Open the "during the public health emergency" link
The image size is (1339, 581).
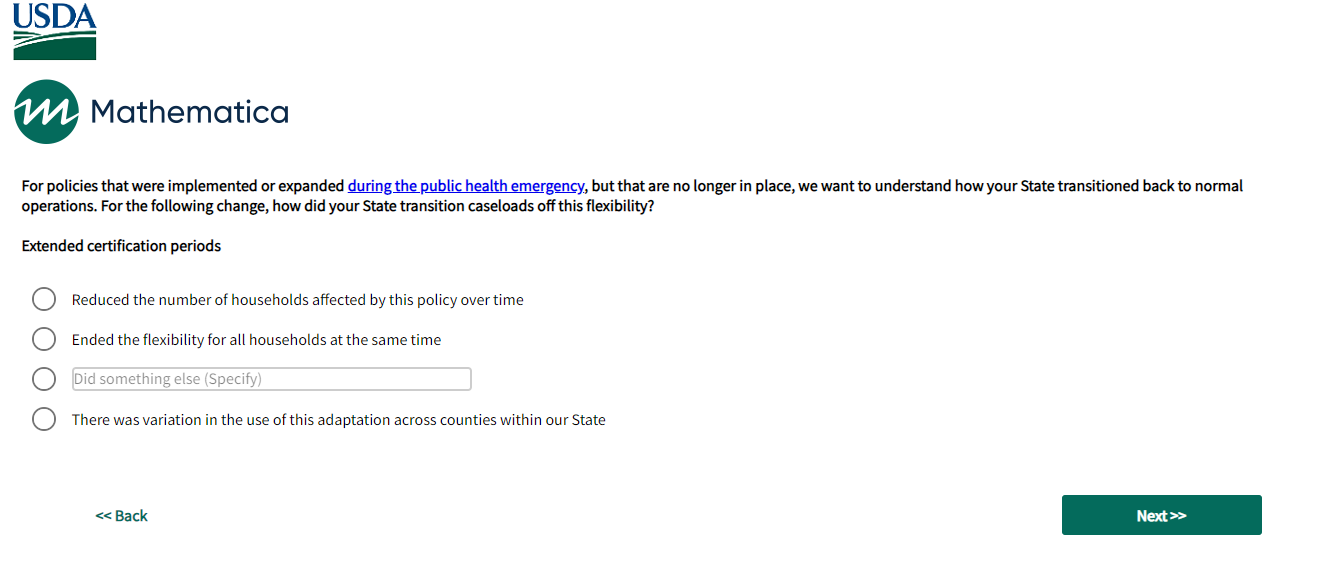coord(465,186)
